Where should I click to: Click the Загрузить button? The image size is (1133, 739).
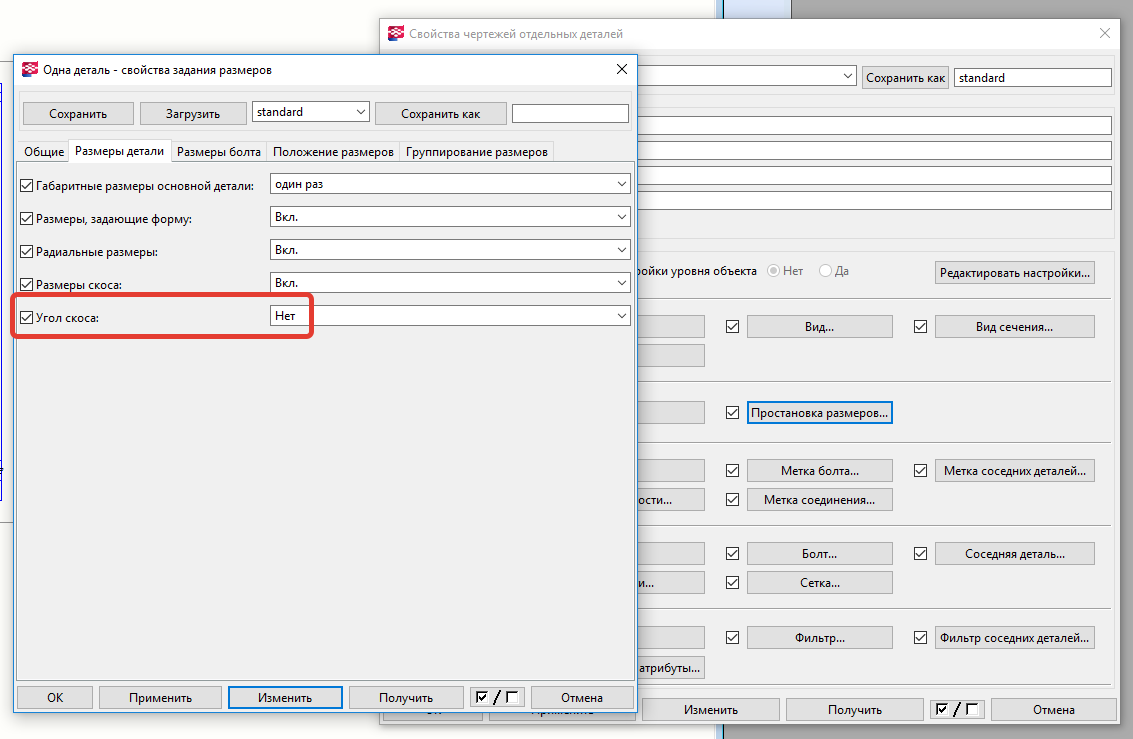(x=193, y=113)
